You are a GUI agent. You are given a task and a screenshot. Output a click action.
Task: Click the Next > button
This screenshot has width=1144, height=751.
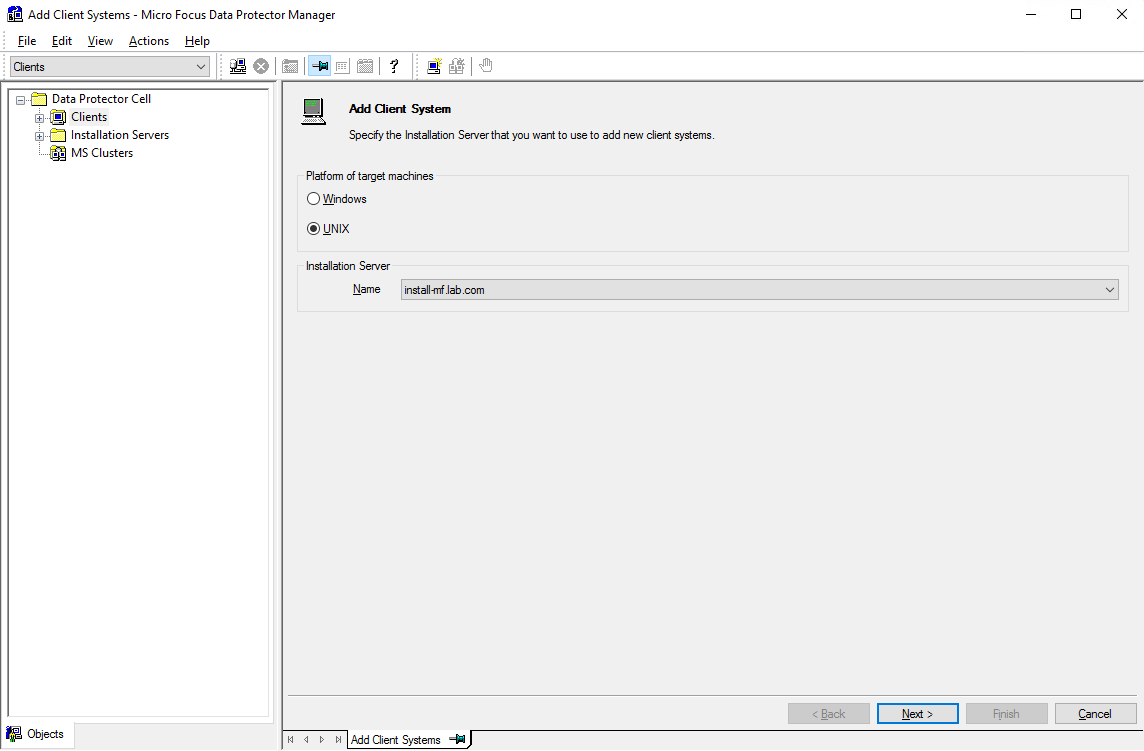(917, 714)
